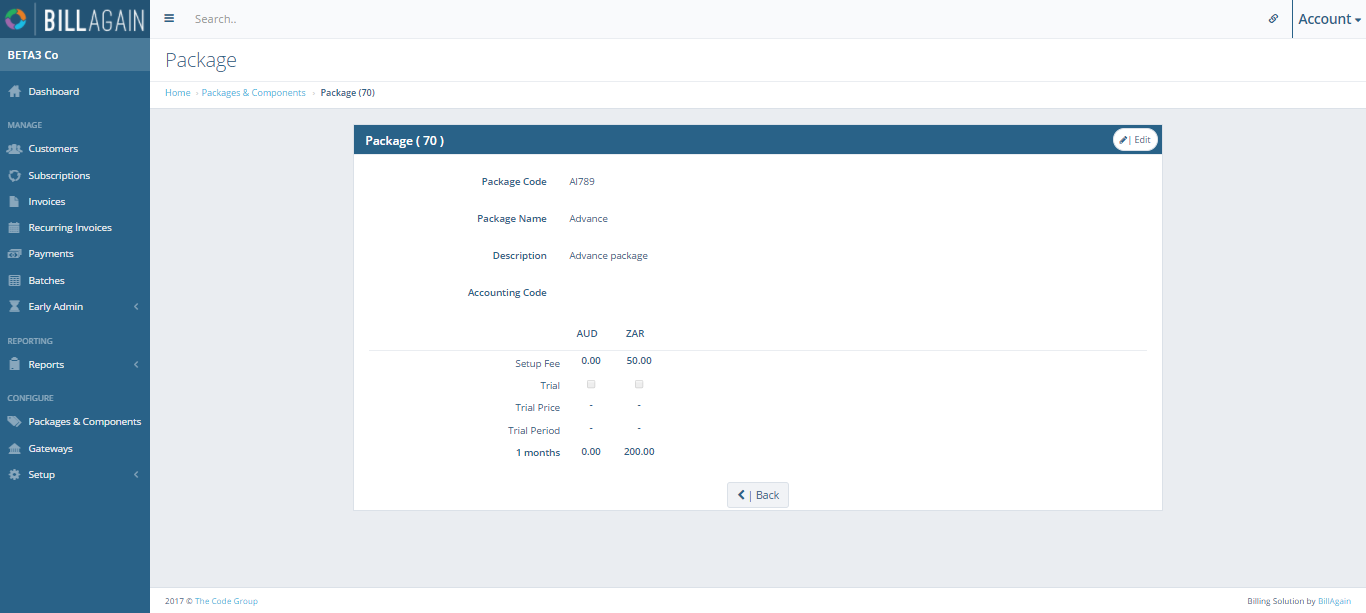Click the Trial Price label link
This screenshot has height=613, width=1366.
click(538, 408)
